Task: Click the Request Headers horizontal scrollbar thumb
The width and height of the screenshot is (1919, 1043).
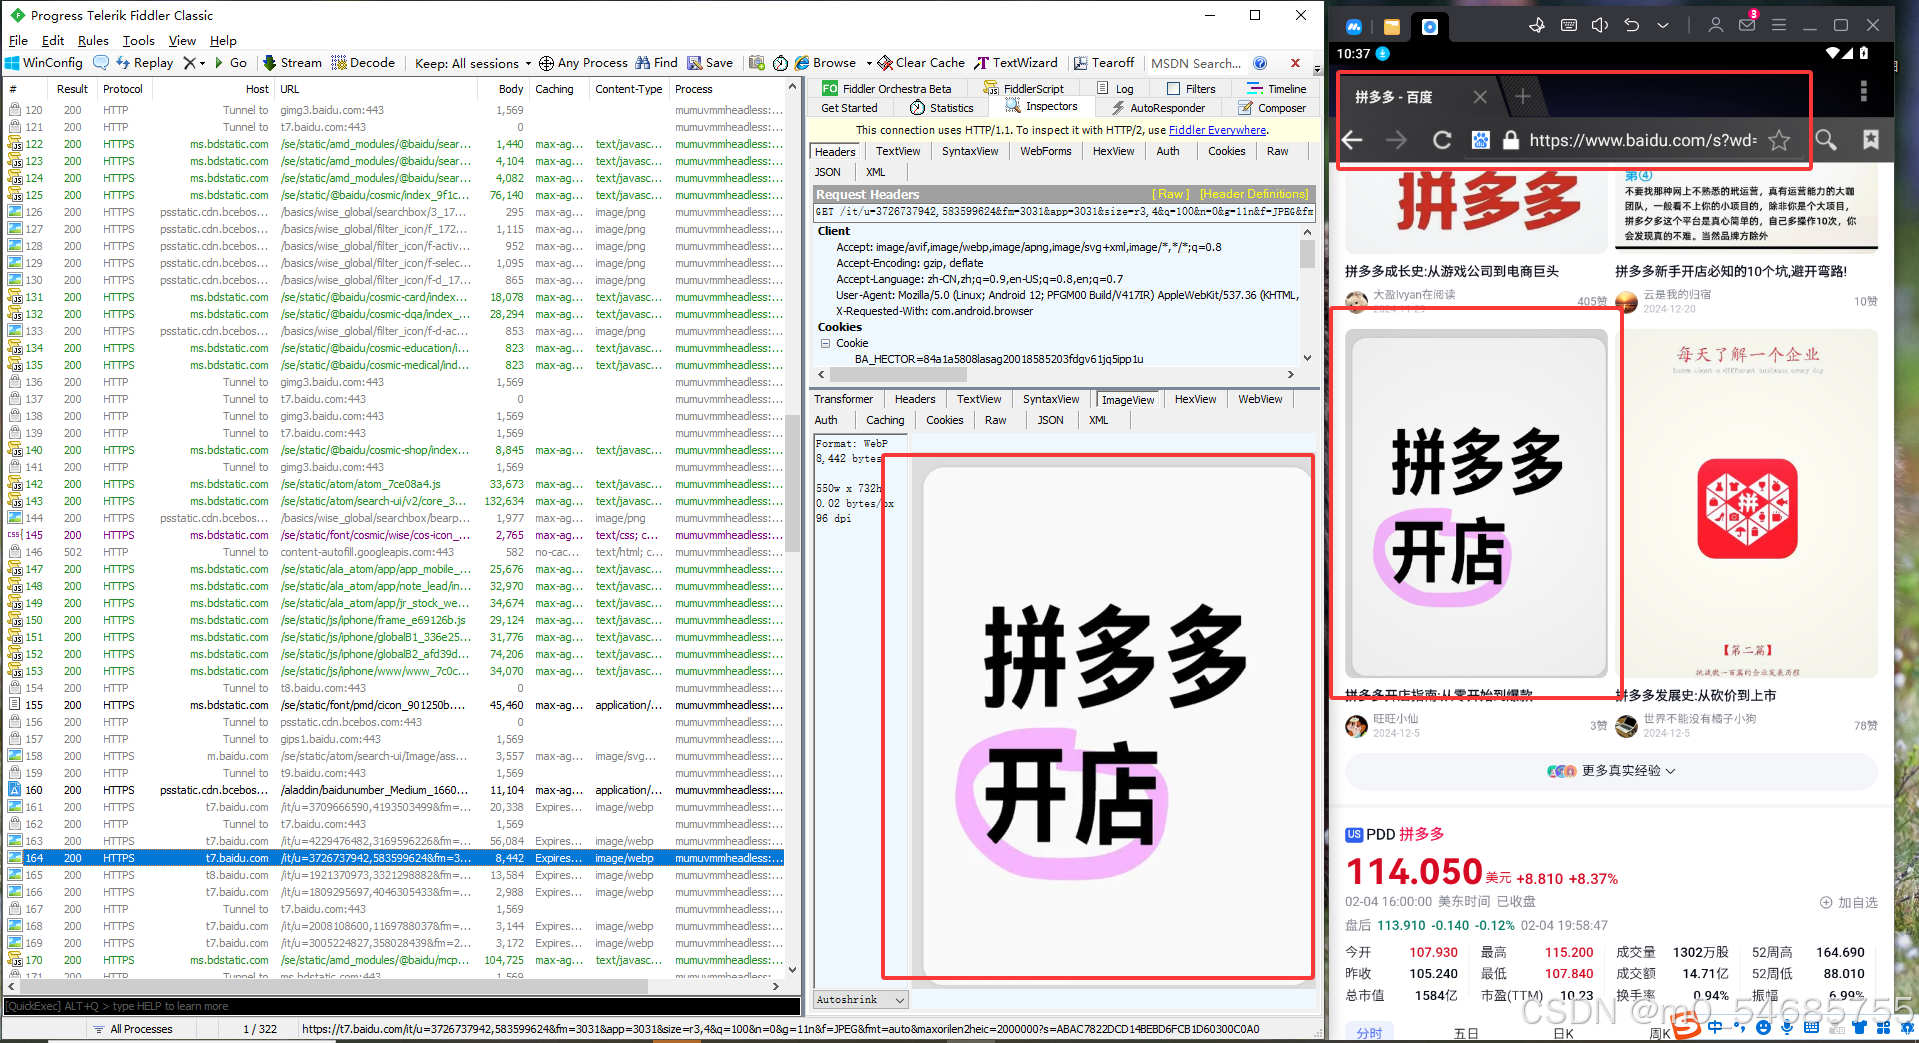Action: [898, 375]
